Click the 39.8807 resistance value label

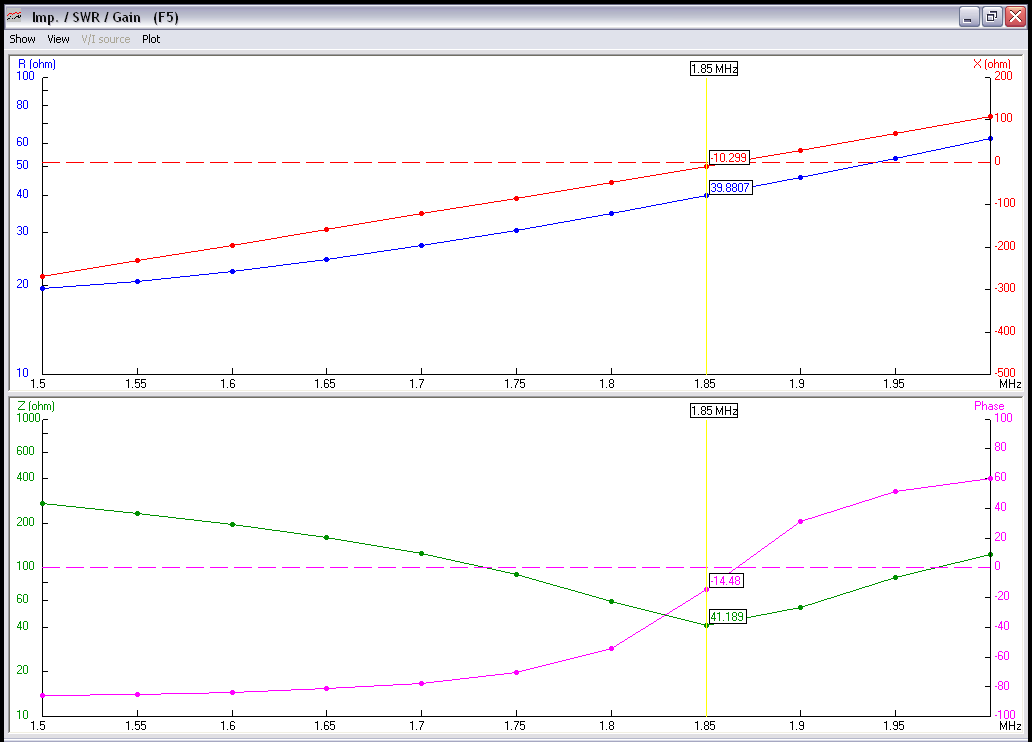(731, 187)
